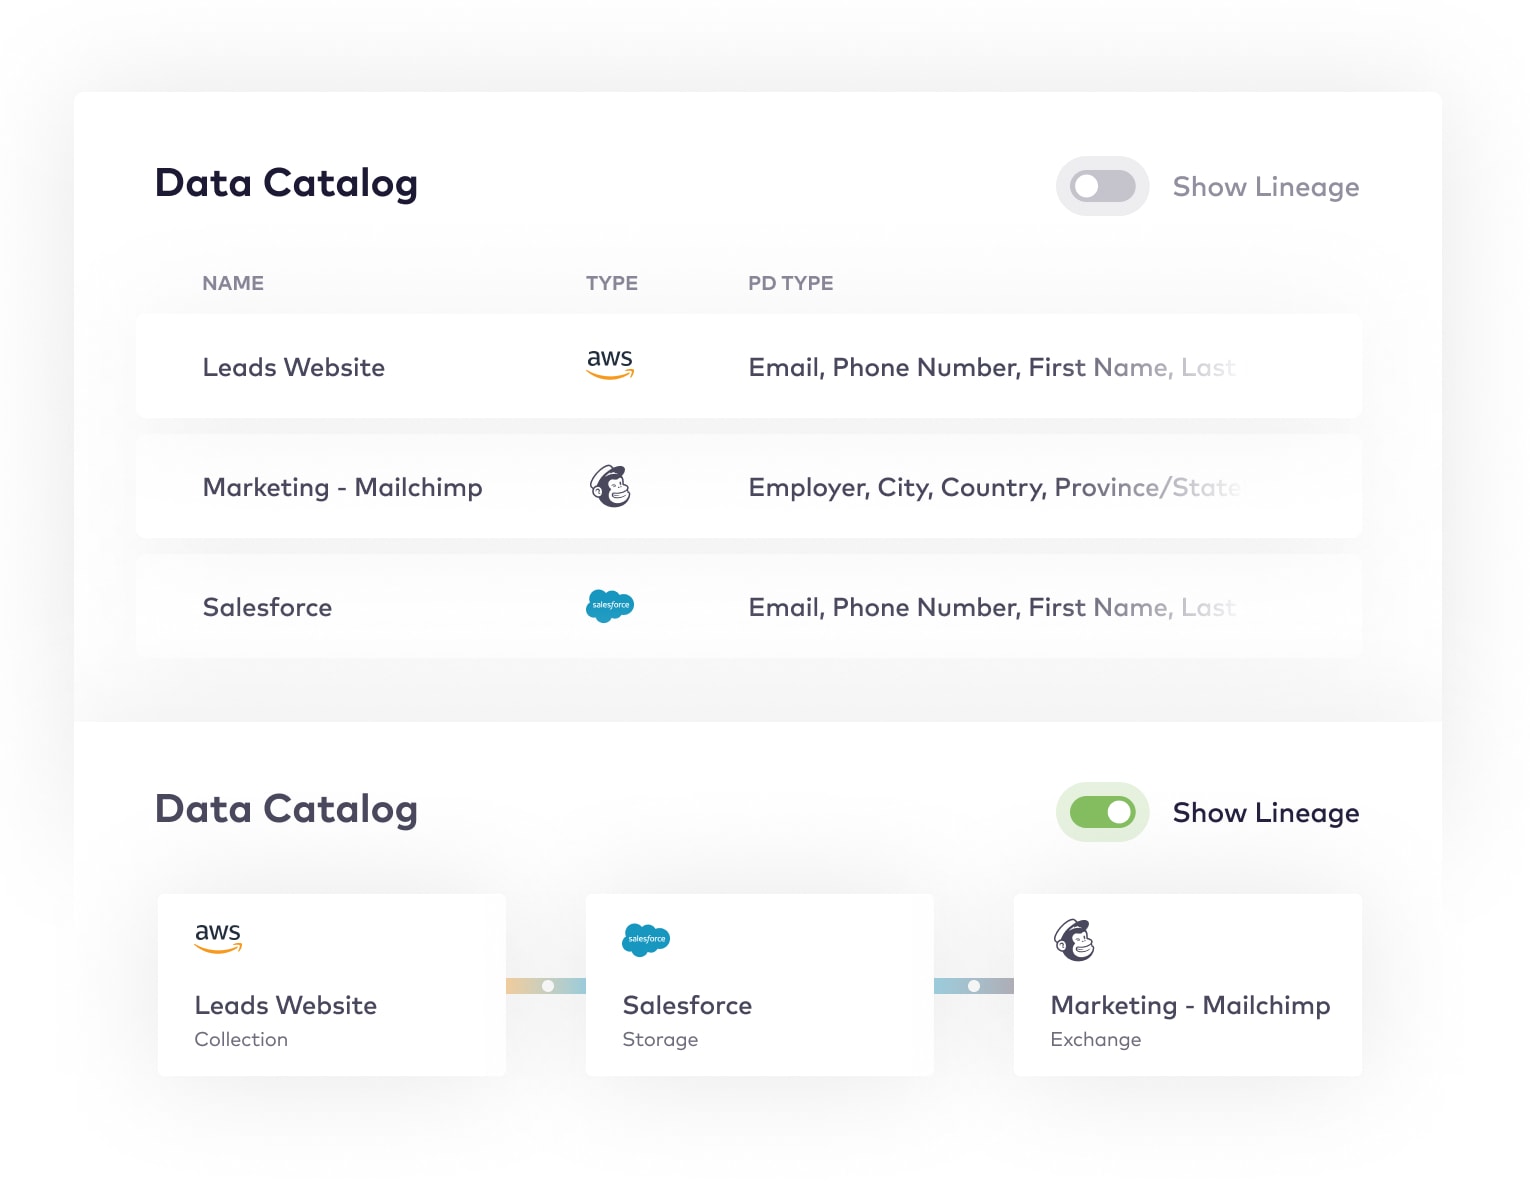Click the Mailchimp icon in the table row
This screenshot has width=1530, height=1194.
(x=610, y=486)
